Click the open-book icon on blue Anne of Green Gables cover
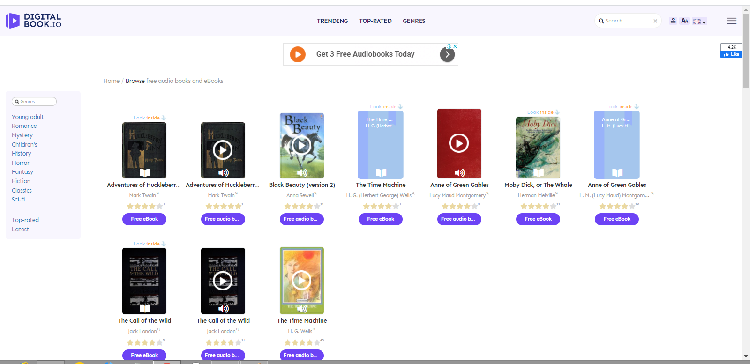 617,173
